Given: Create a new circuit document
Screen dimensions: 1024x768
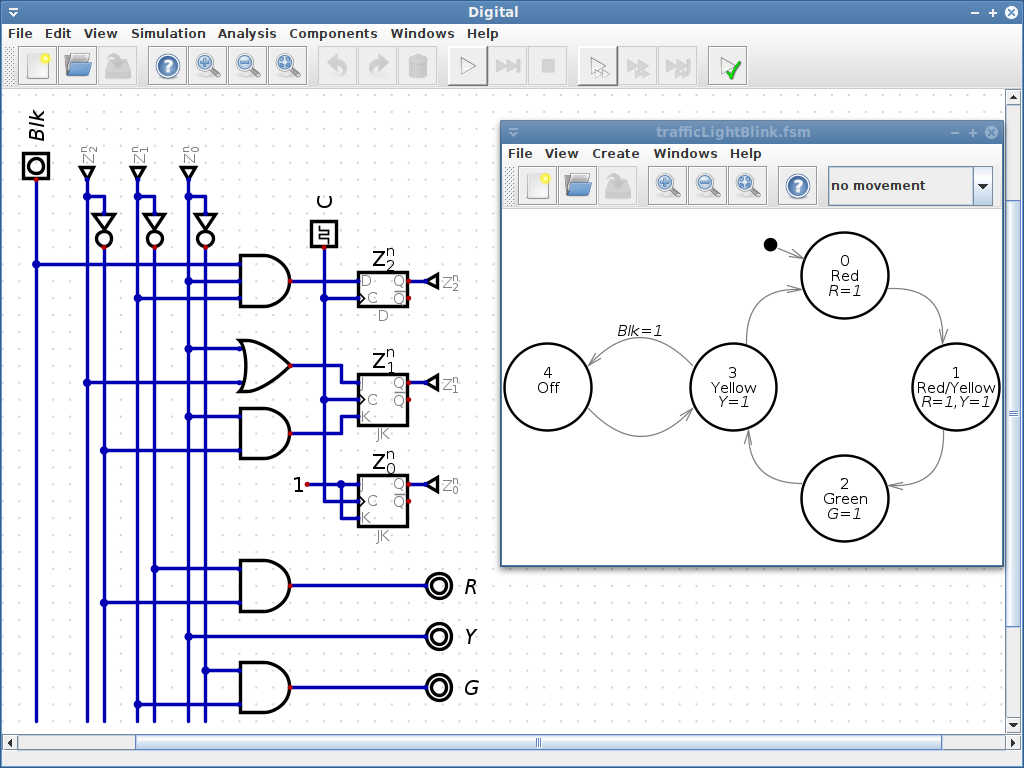Looking at the screenshot, I should pyautogui.click(x=37, y=66).
